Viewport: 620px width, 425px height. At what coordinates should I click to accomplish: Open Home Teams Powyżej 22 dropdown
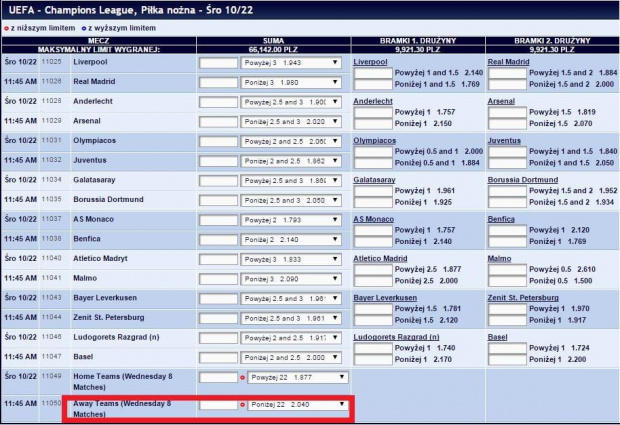(x=298, y=378)
